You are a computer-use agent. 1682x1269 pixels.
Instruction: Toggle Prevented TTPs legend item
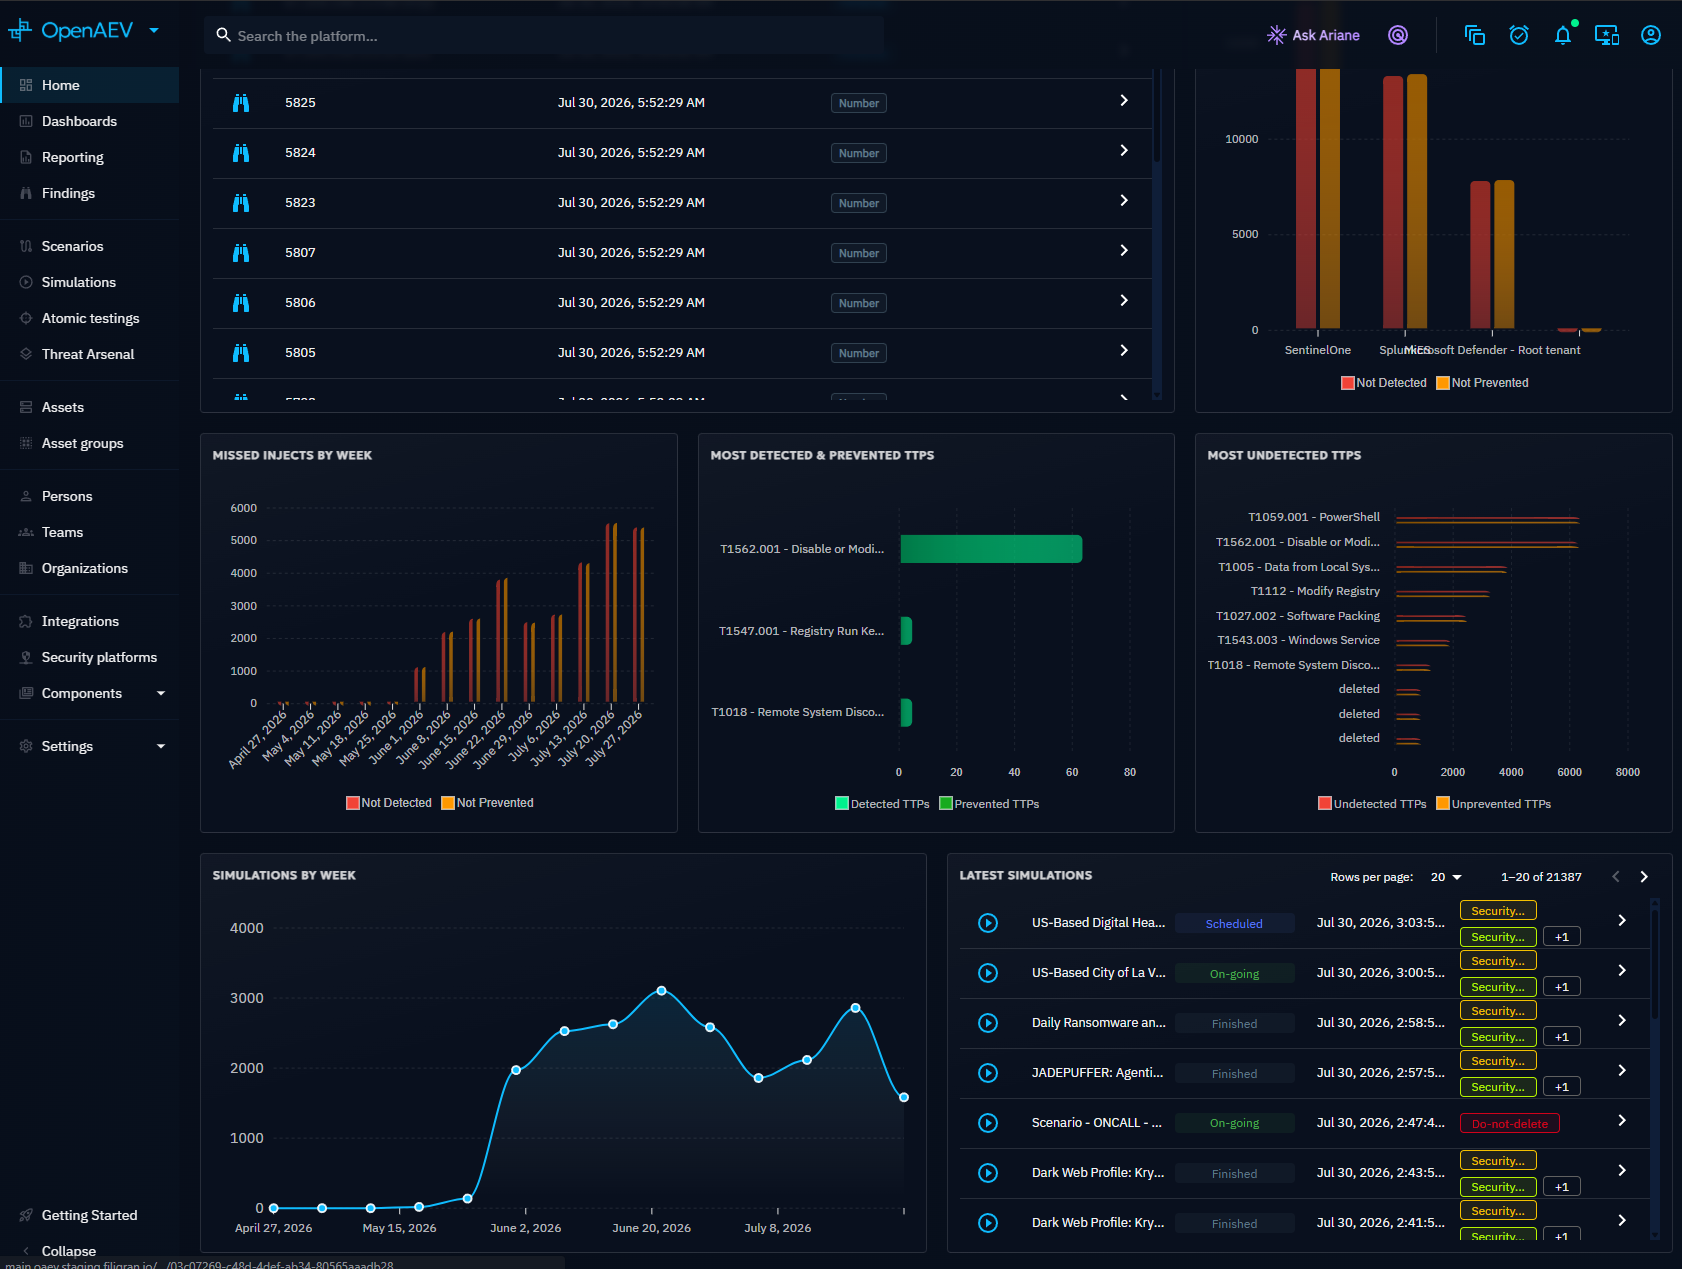pos(989,804)
